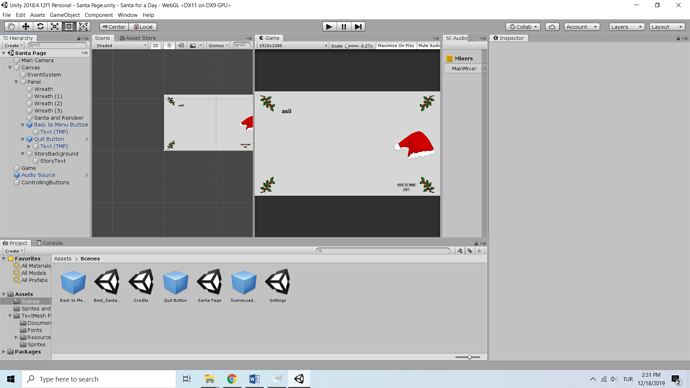Start Play mode

click(x=329, y=27)
